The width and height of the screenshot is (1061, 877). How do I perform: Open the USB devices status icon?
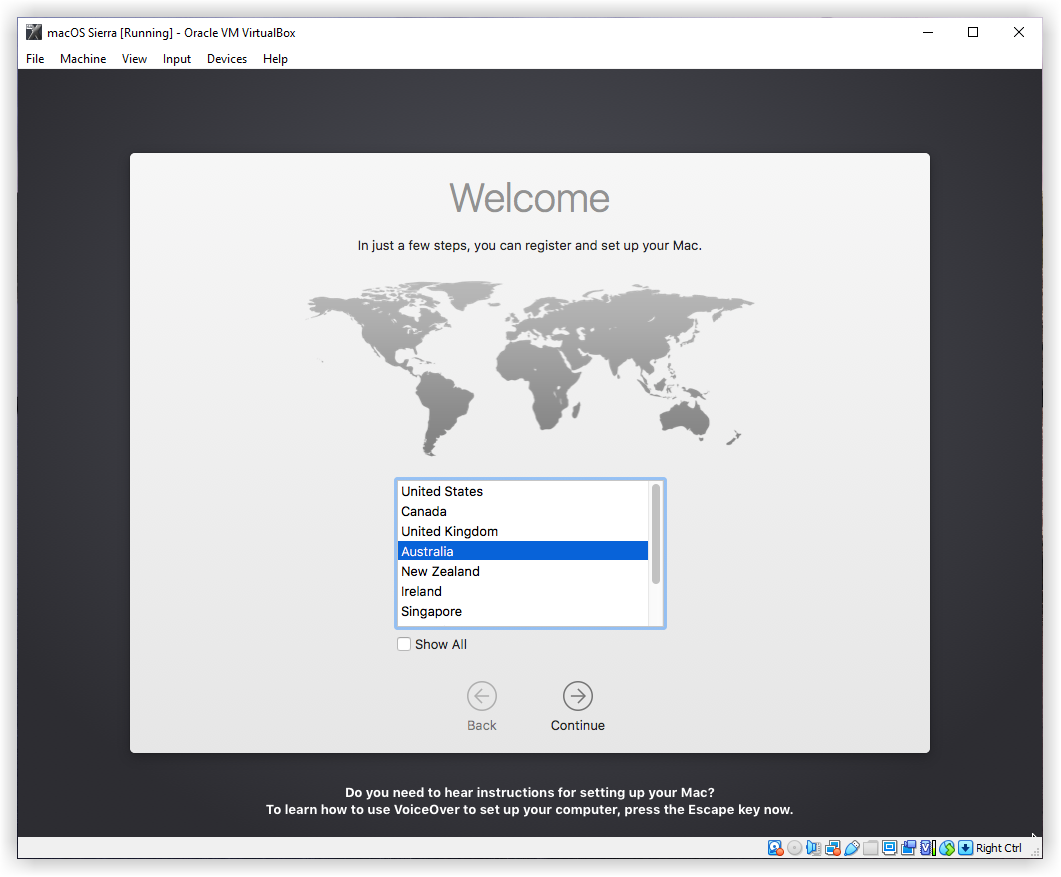[x=852, y=848]
